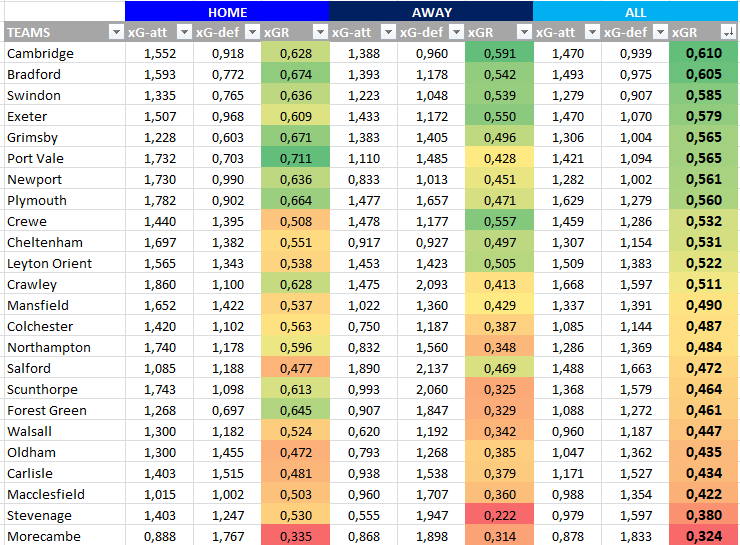Open the AWAY xG-att filter dropdown
The image size is (740, 545).
[388, 32]
